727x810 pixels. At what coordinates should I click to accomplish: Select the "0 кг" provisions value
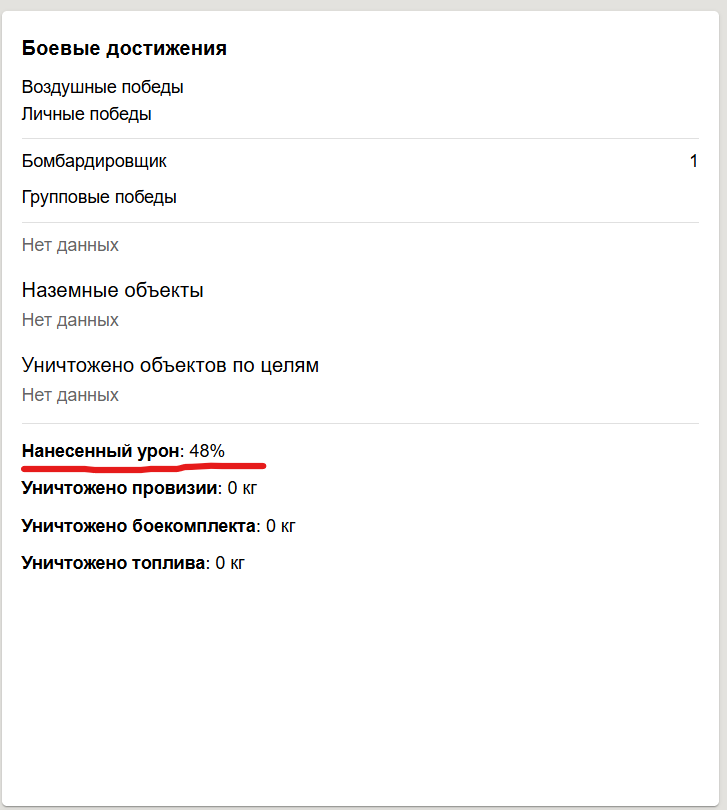[x=244, y=488]
